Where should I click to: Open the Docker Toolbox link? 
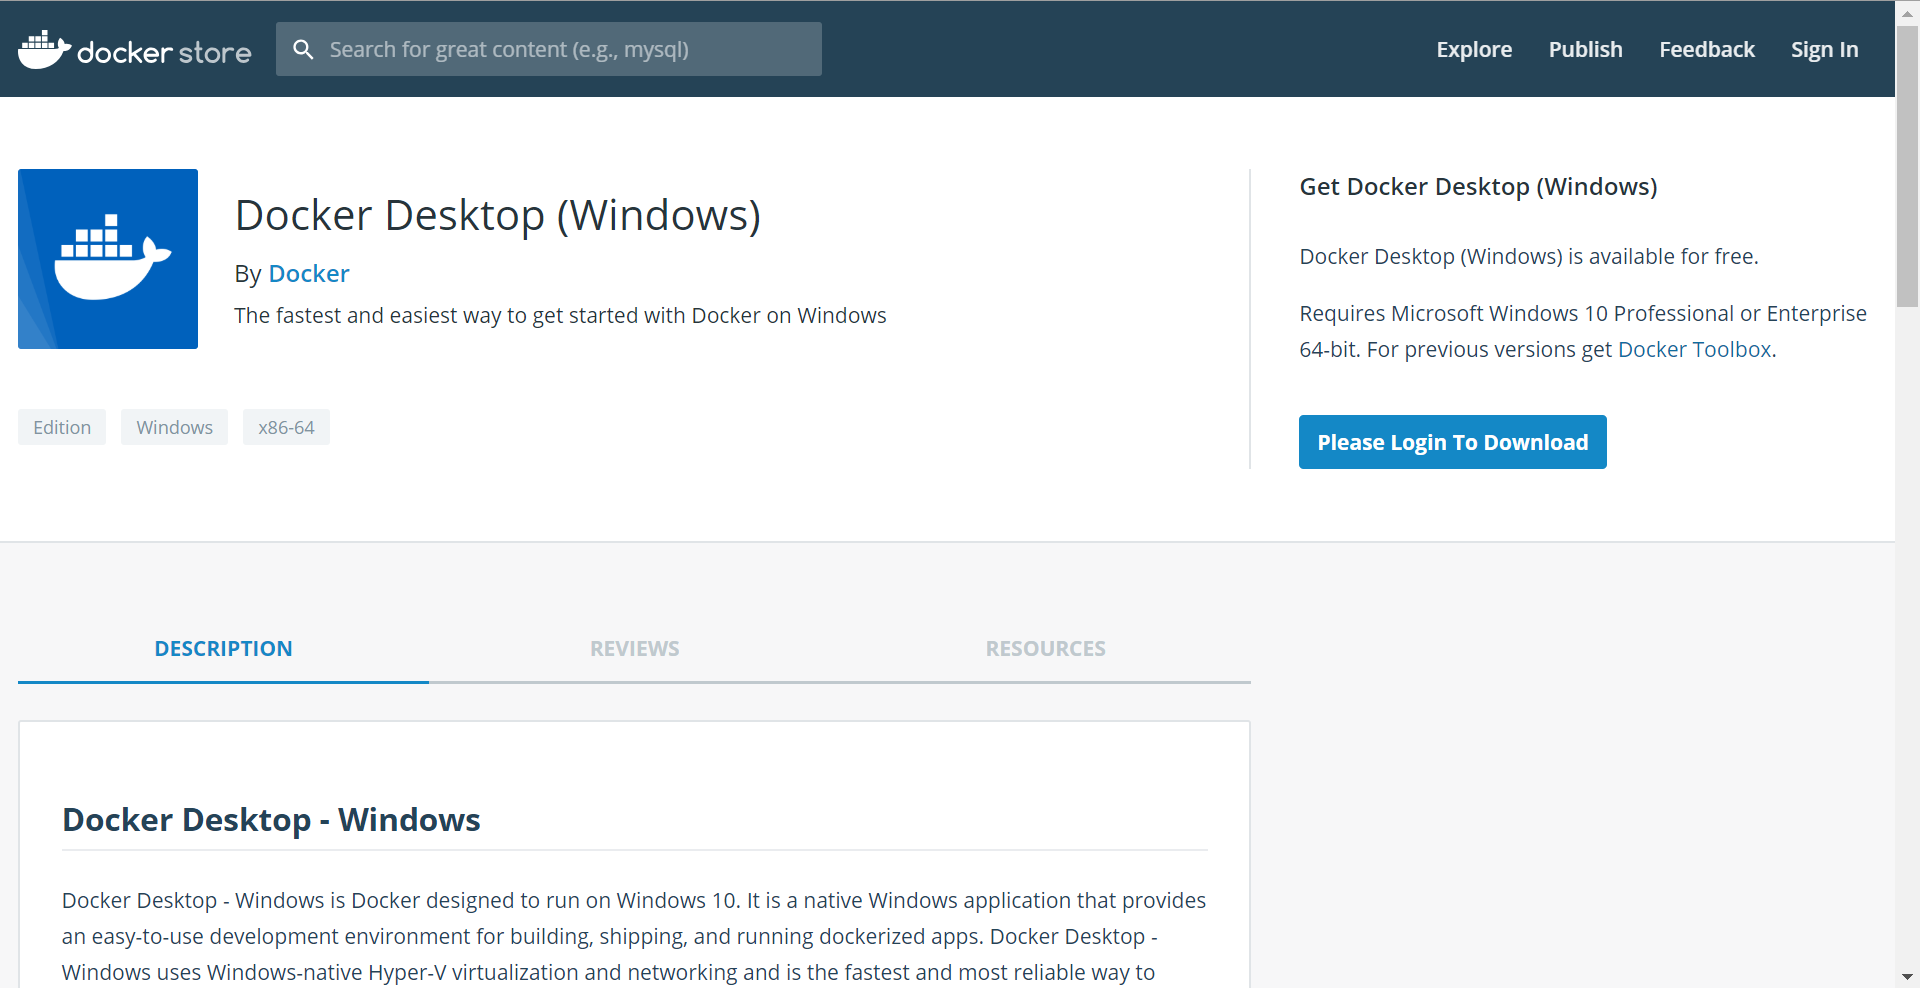click(x=1694, y=350)
